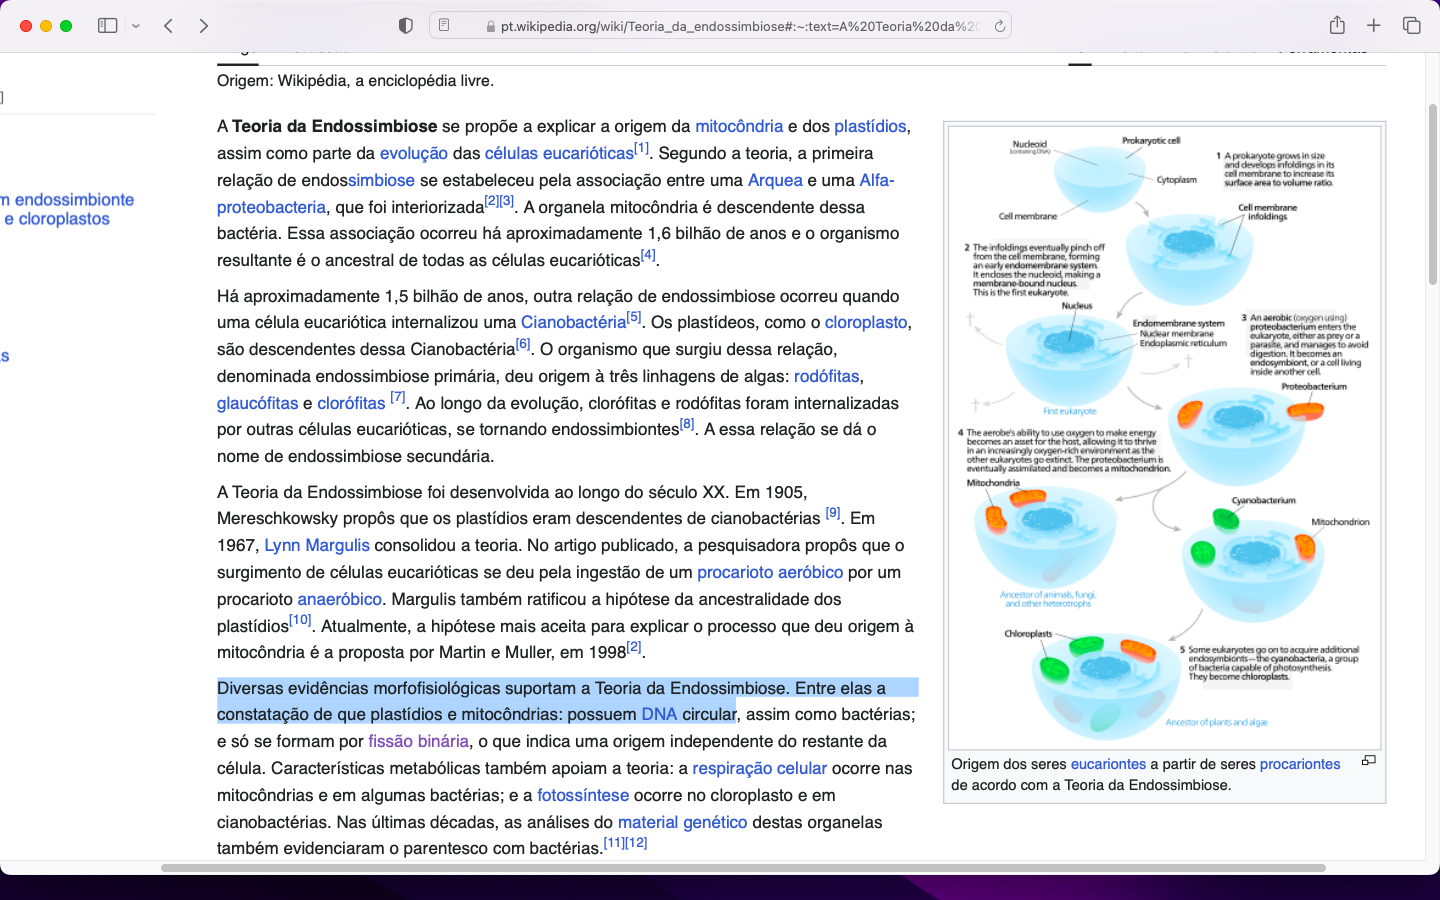Open the mitocôndria link
Screen dimensions: 1440x900
[739, 126]
